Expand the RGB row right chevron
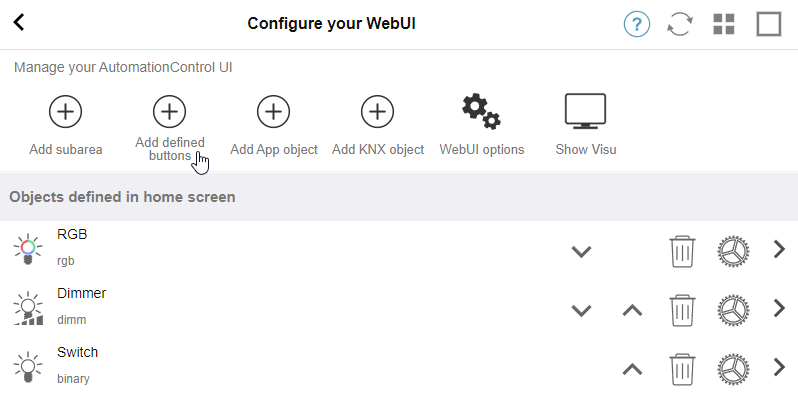Image resolution: width=798 pixels, height=401 pixels. point(779,249)
